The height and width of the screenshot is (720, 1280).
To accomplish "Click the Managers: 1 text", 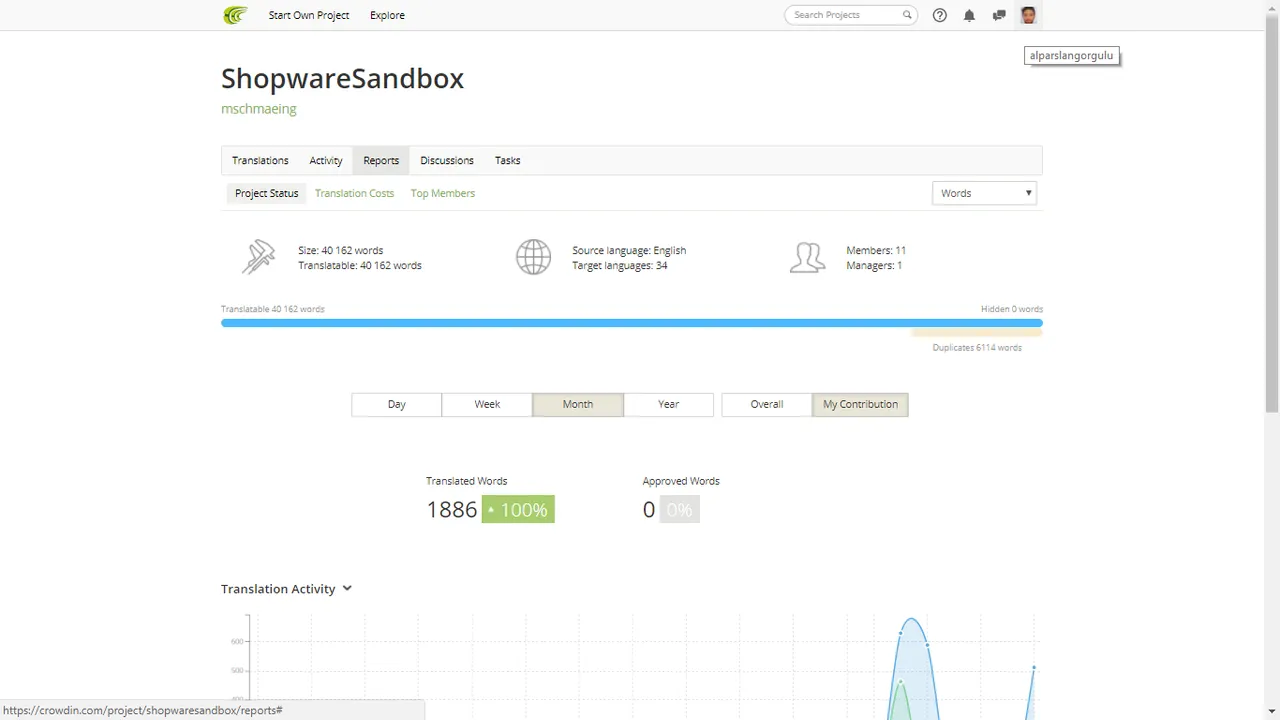I will (x=874, y=265).
